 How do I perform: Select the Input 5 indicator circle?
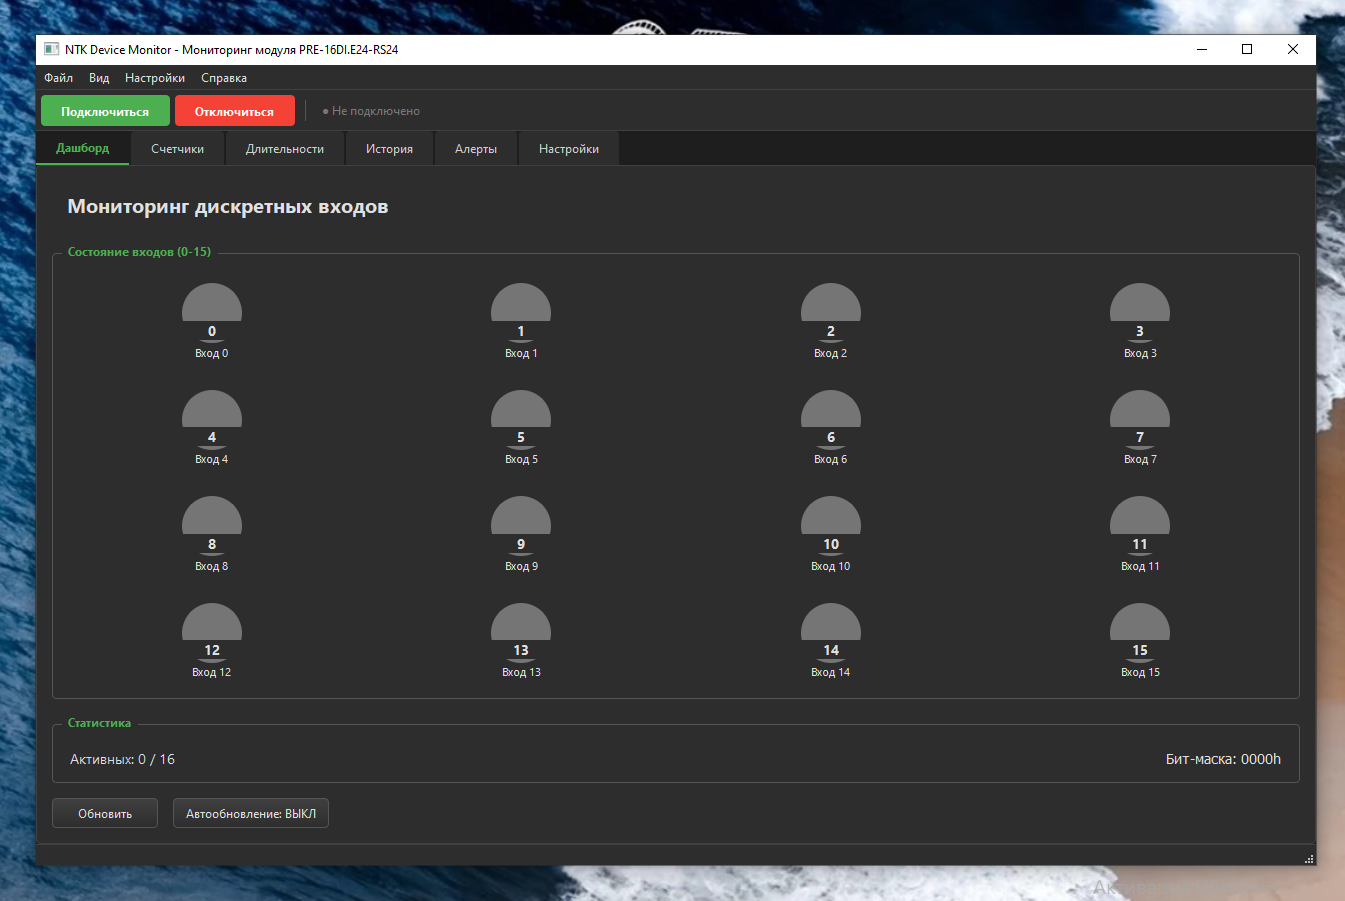point(520,418)
